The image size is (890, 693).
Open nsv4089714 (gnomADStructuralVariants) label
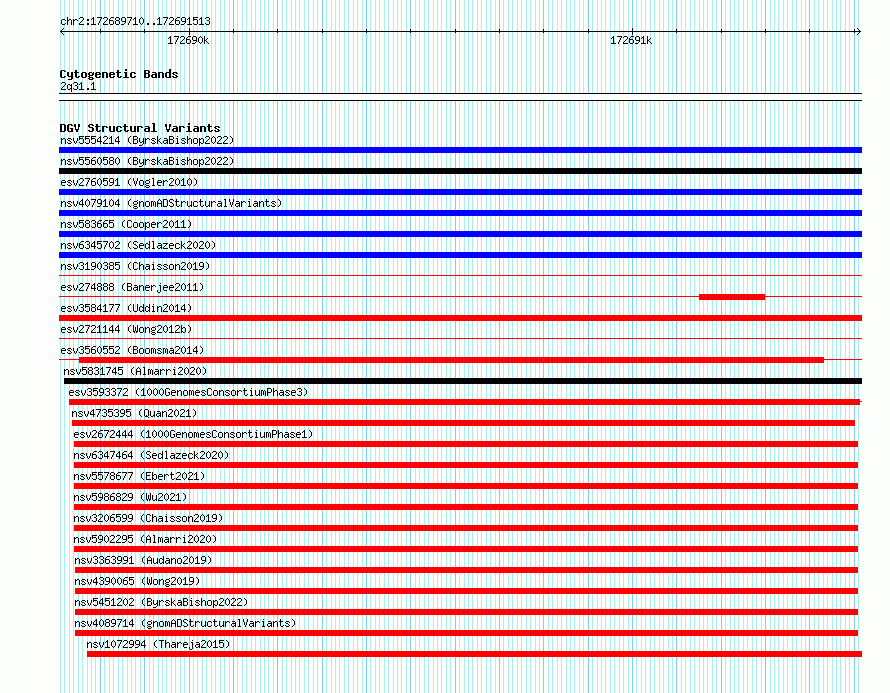185,623
